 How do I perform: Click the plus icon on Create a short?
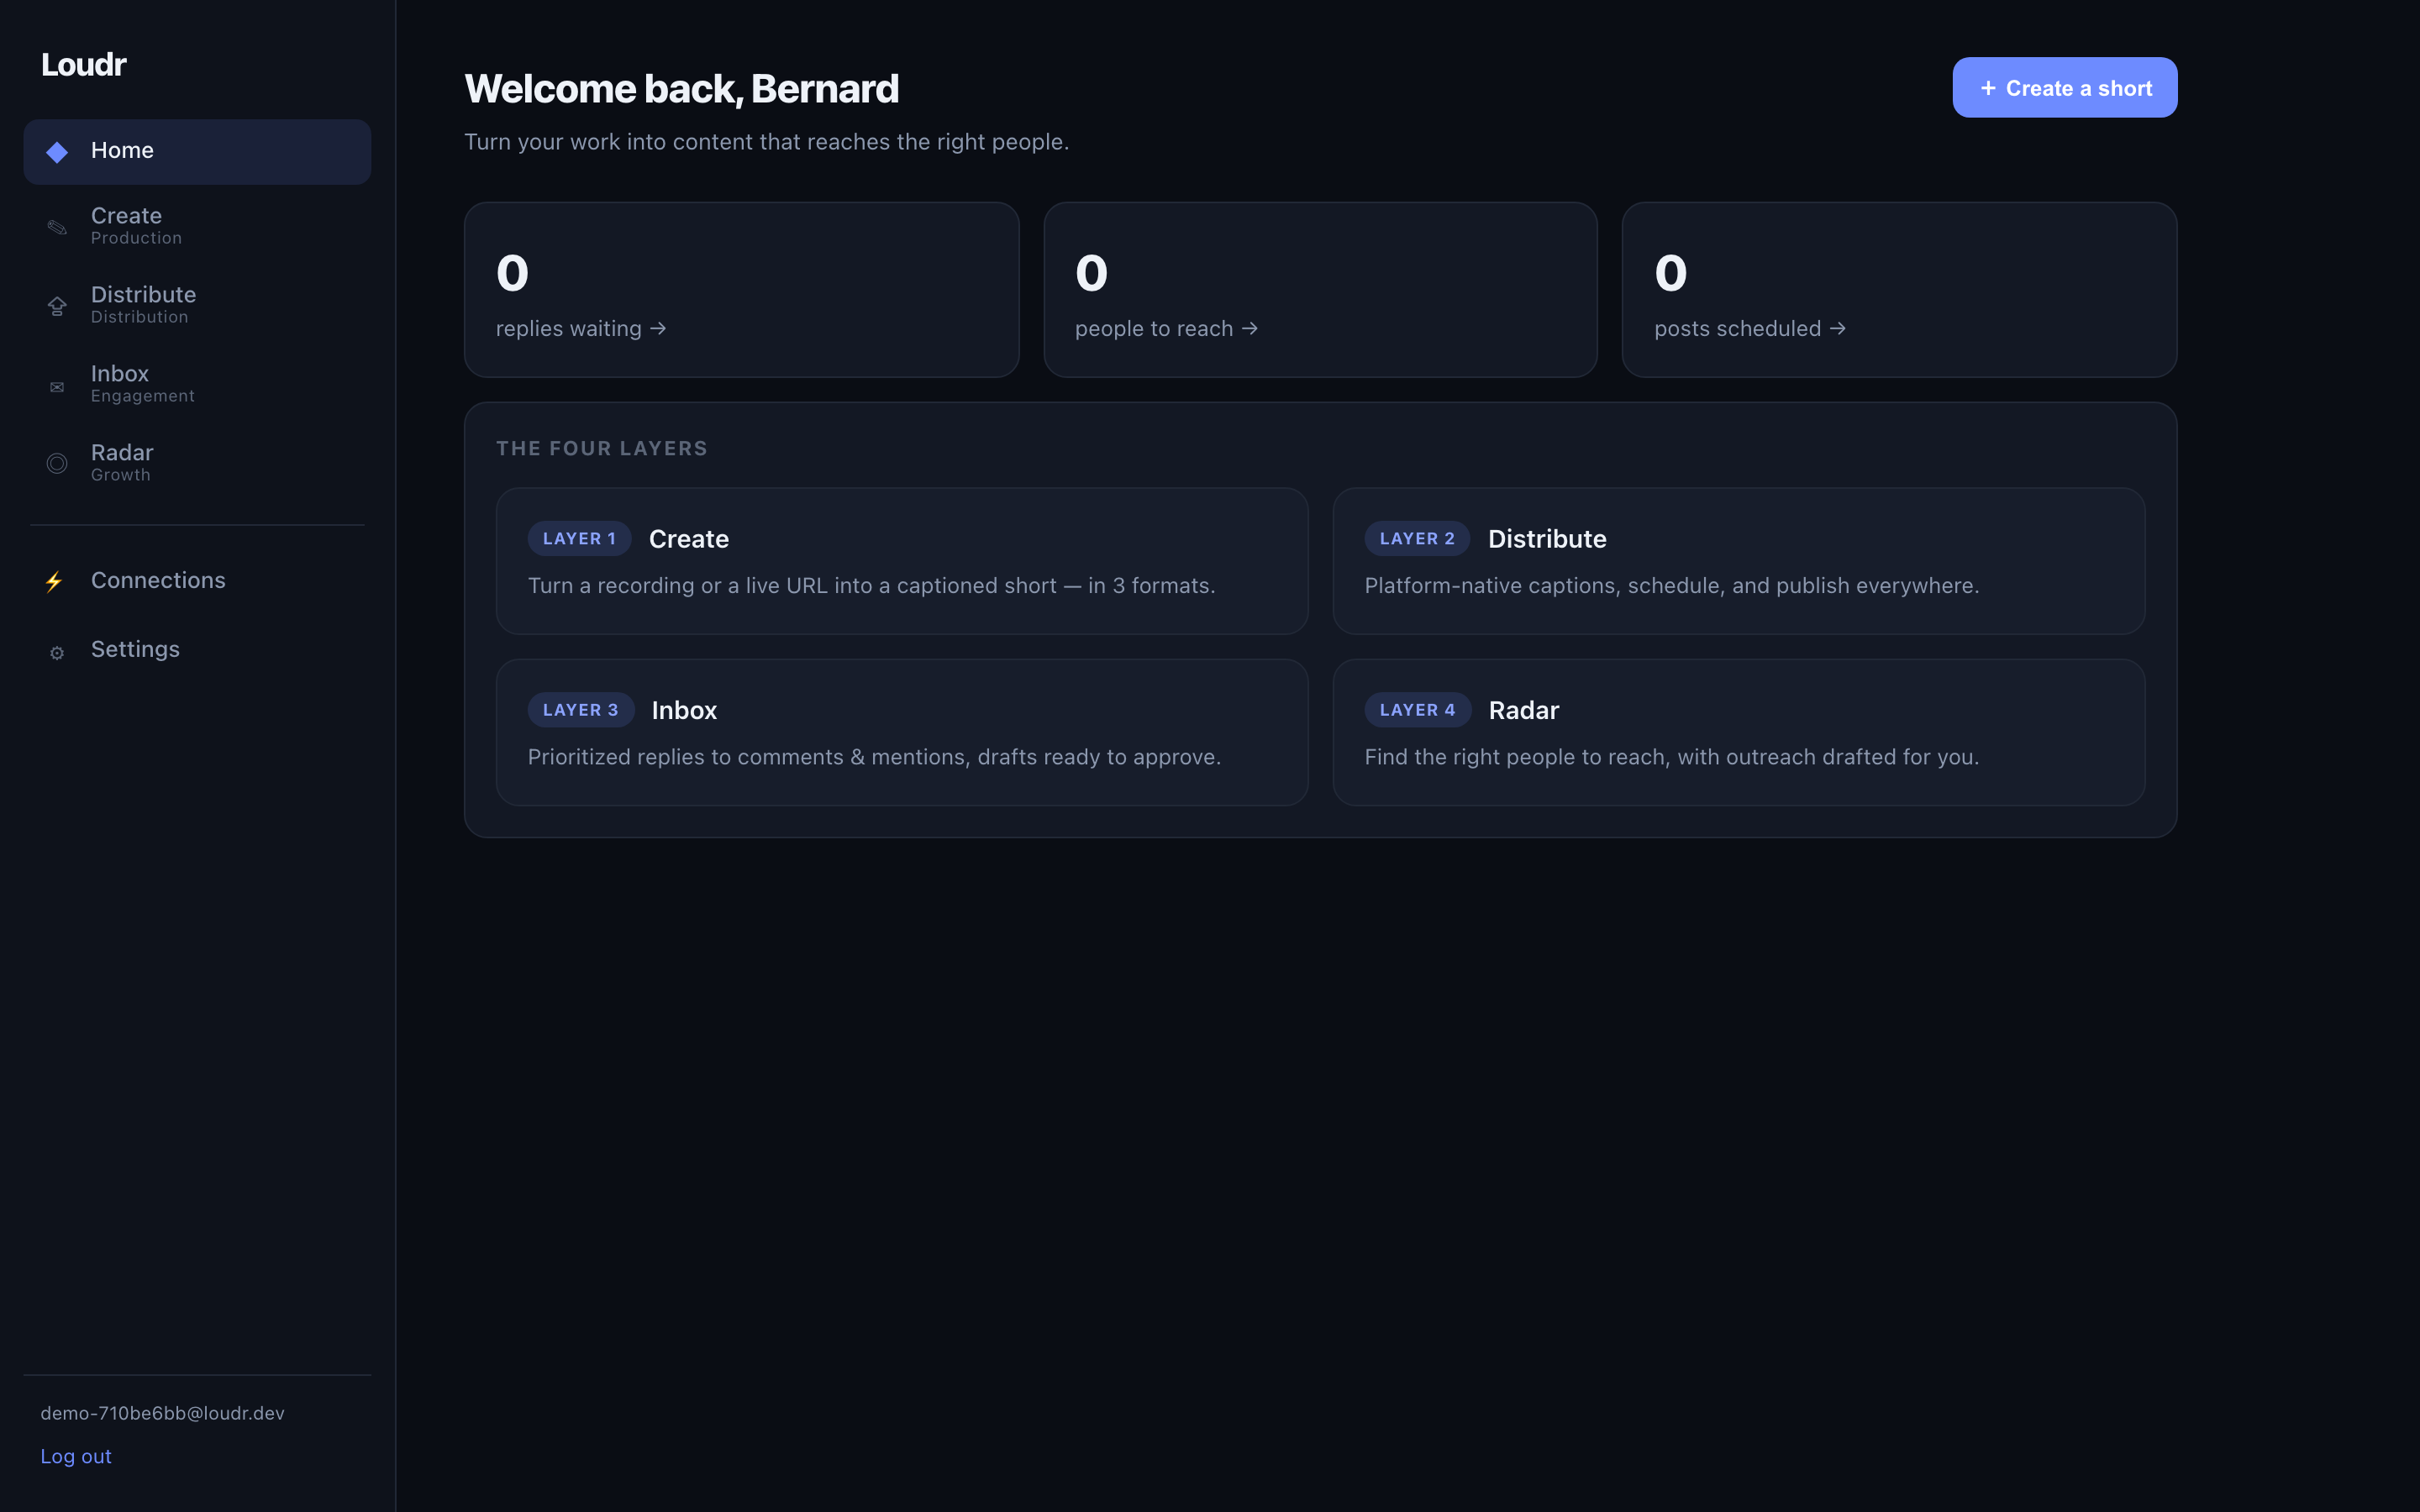coord(1988,88)
